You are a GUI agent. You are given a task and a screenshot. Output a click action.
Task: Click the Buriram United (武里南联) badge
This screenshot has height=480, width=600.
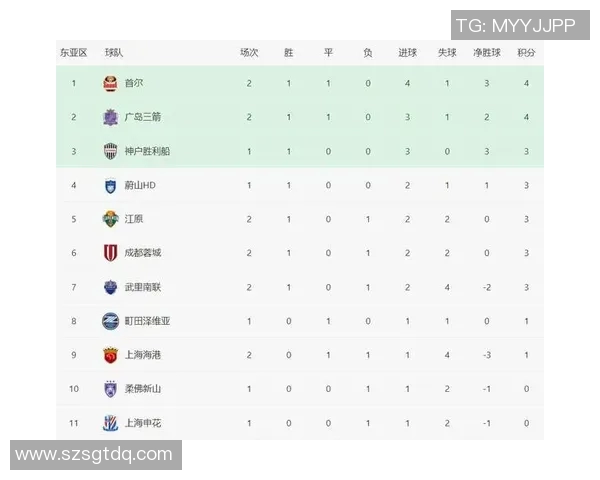(110, 288)
